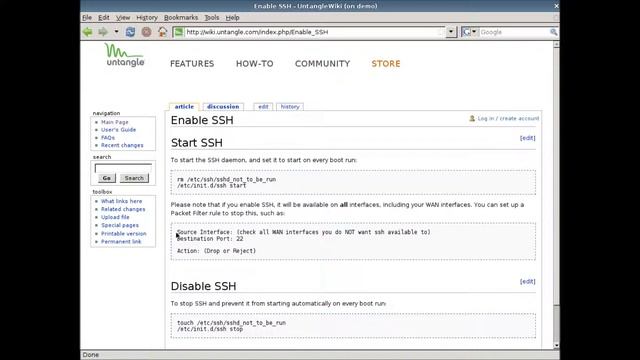The width and height of the screenshot is (640, 360).
Task: Open Main Page in navigation
Action: coord(115,122)
